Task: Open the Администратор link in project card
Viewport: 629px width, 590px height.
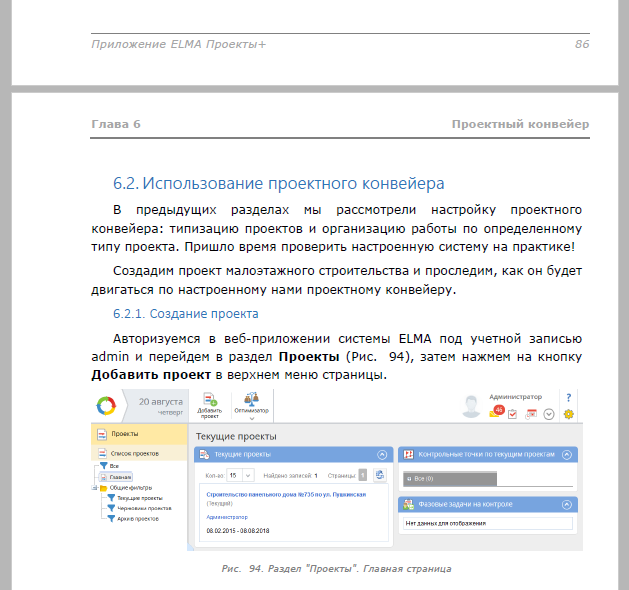Action: point(227,517)
